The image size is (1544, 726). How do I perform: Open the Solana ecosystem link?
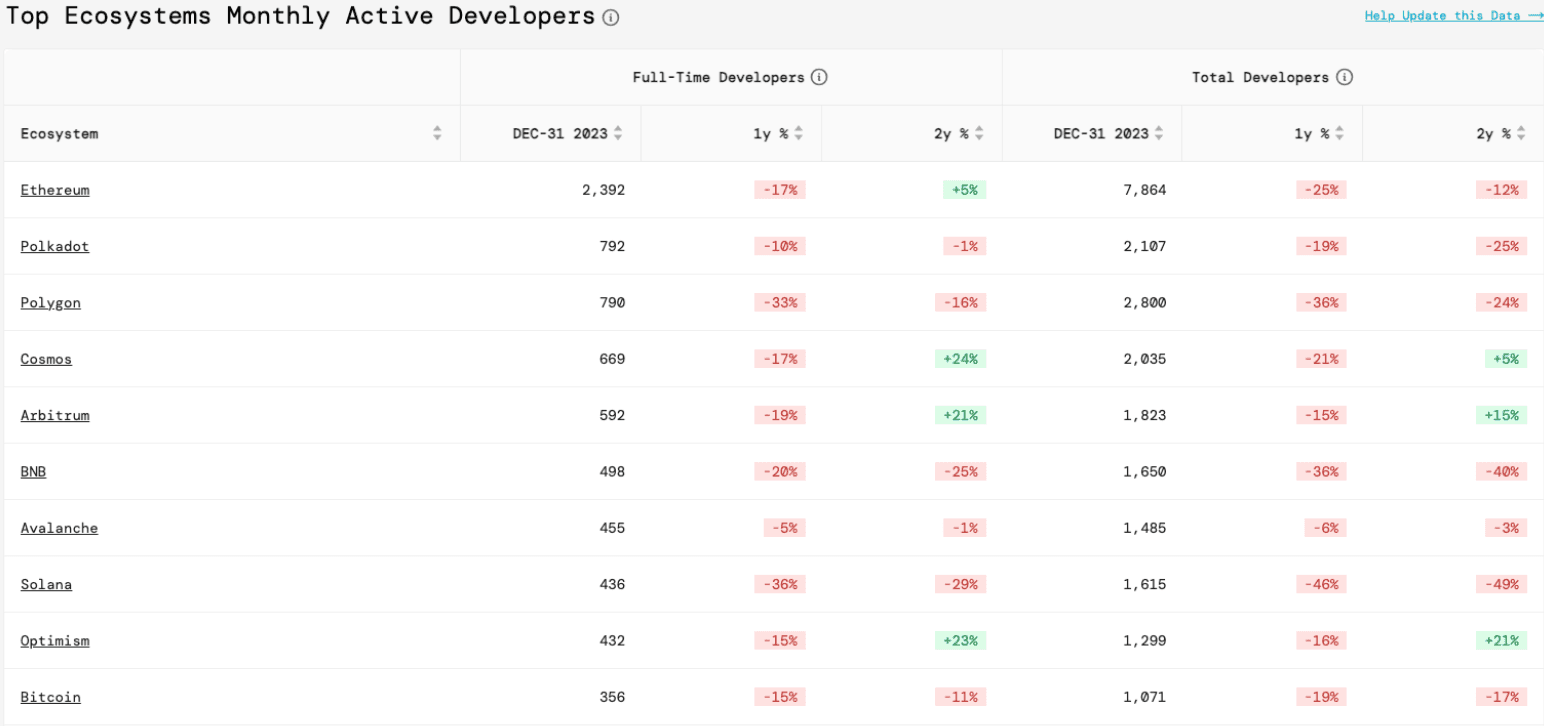click(x=46, y=584)
